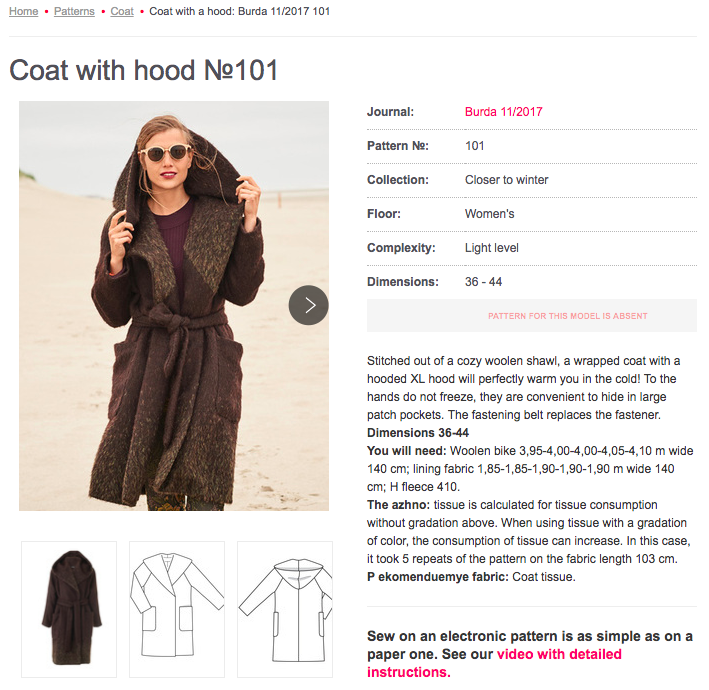
Task: Click the 'You will need:' materials text
Action: pos(398,451)
